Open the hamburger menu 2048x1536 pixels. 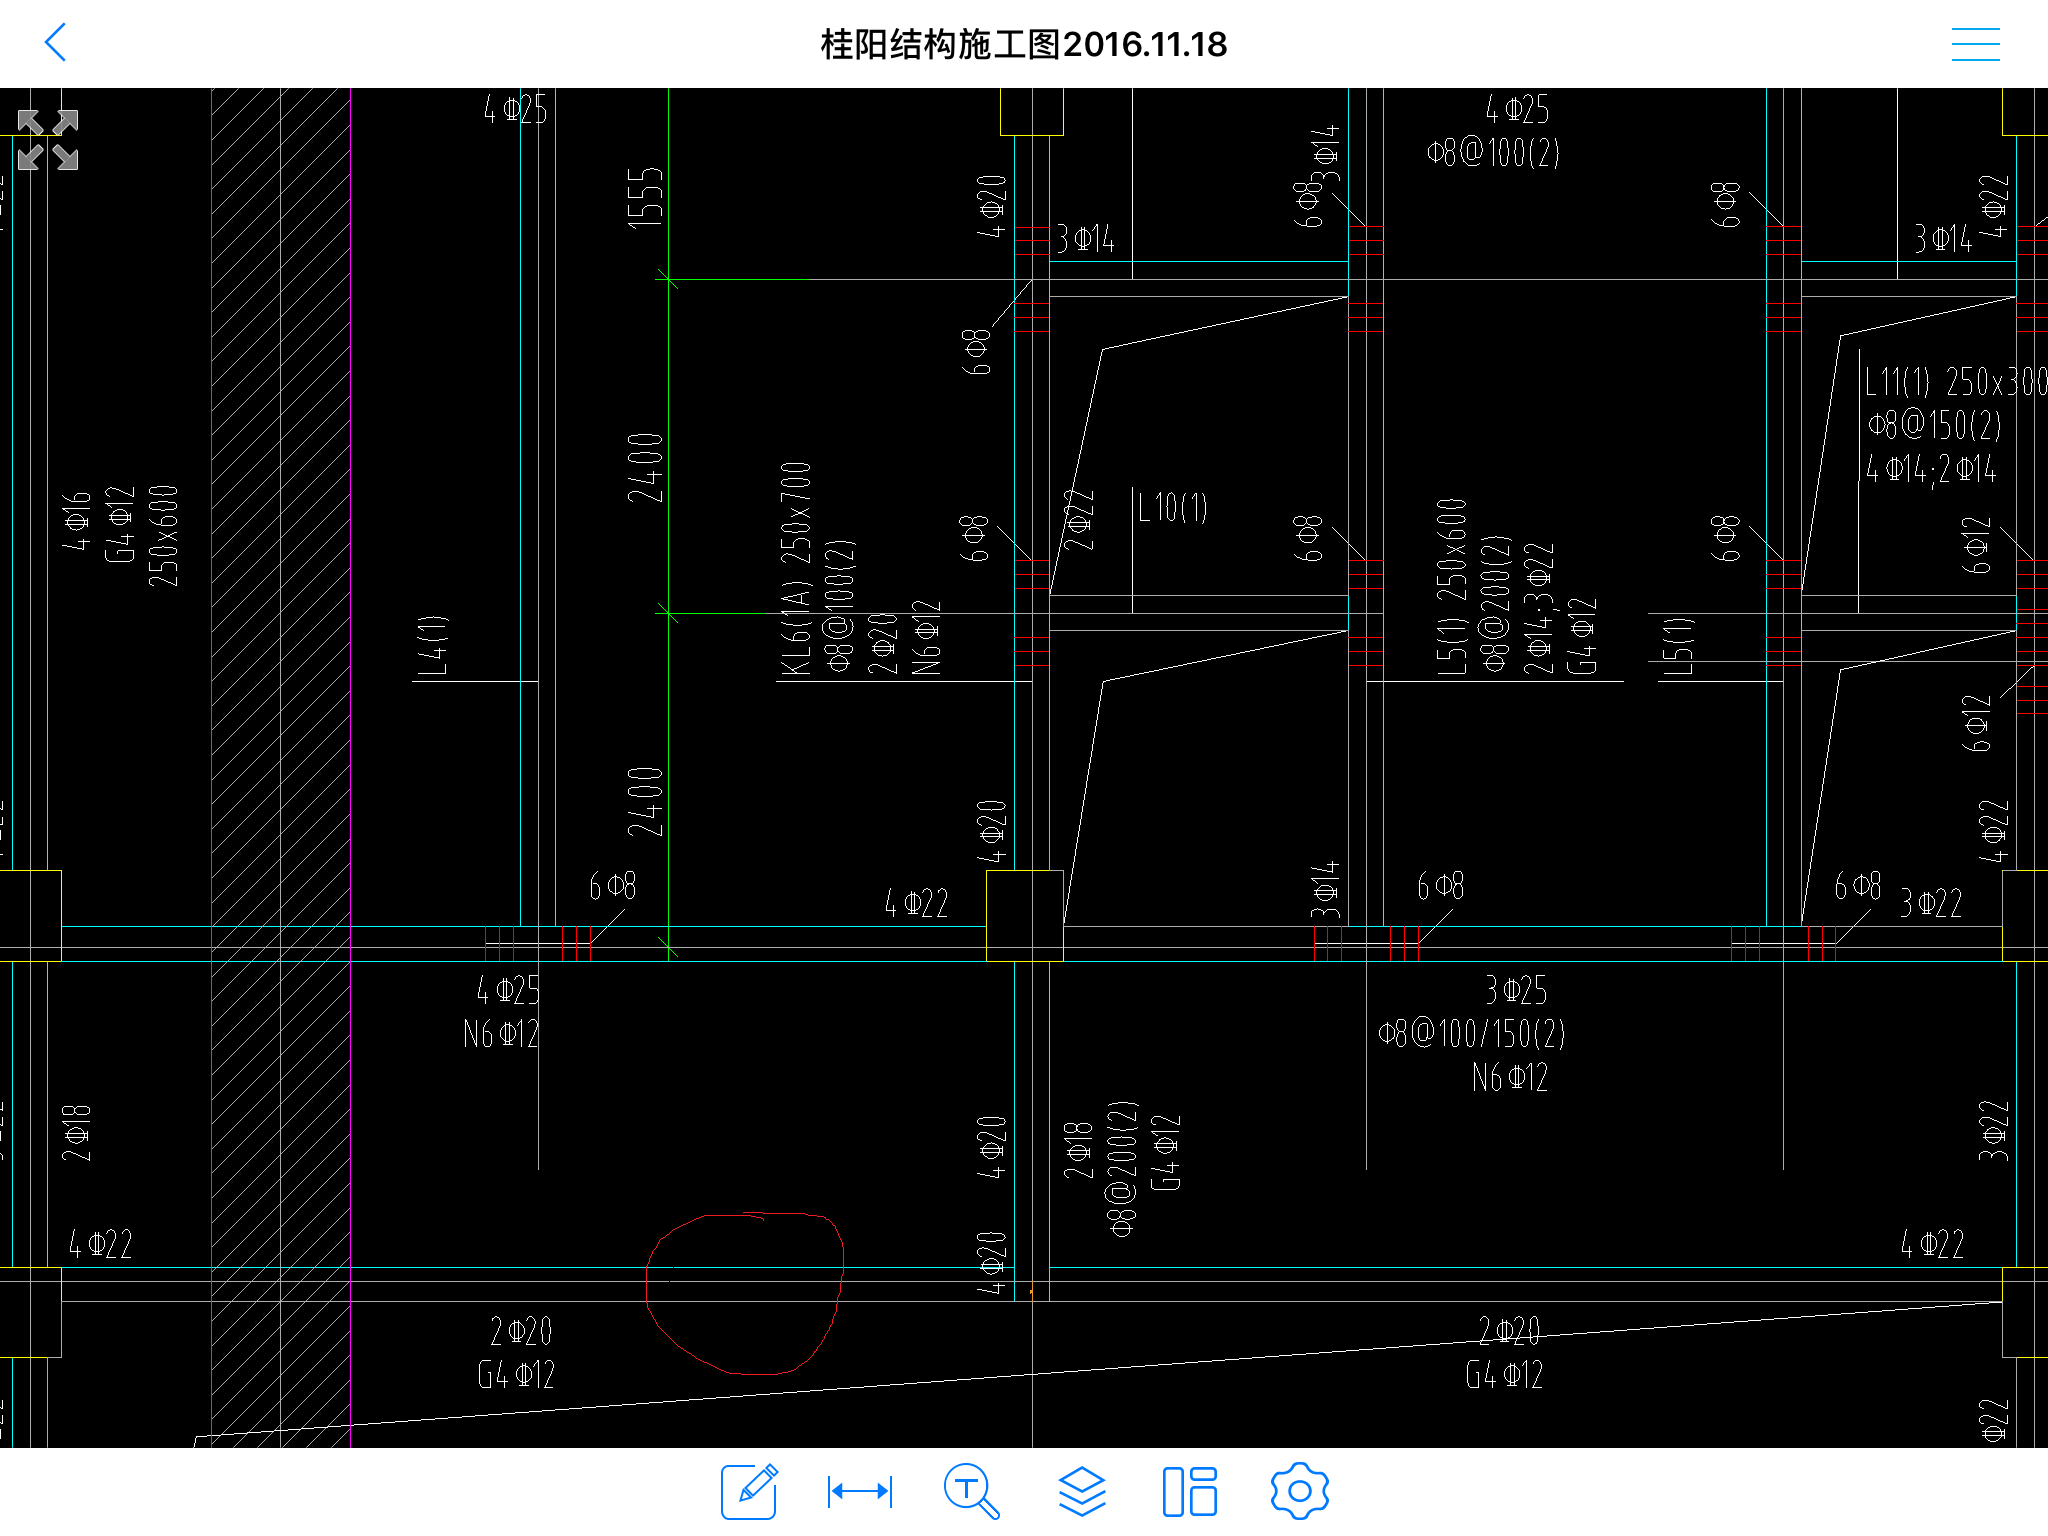click(x=1975, y=44)
